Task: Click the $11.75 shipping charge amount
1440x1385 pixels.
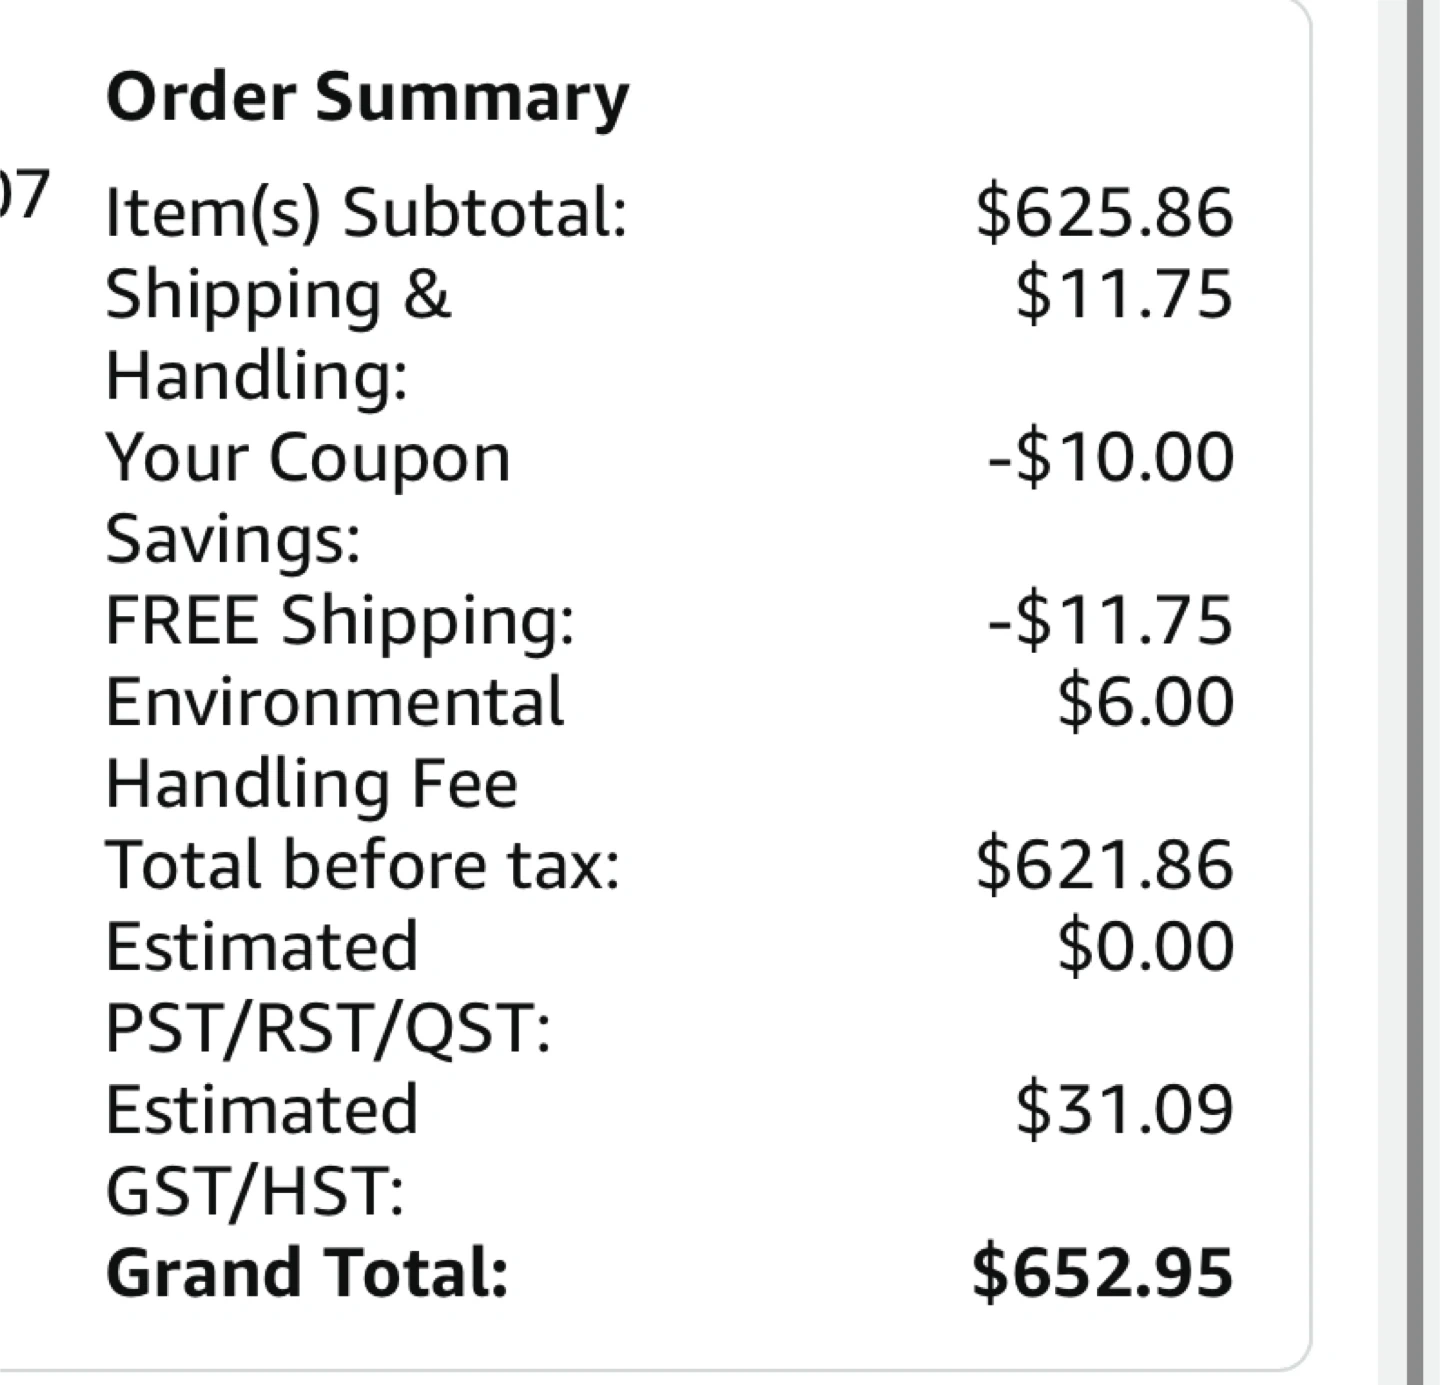Action: point(1123,295)
